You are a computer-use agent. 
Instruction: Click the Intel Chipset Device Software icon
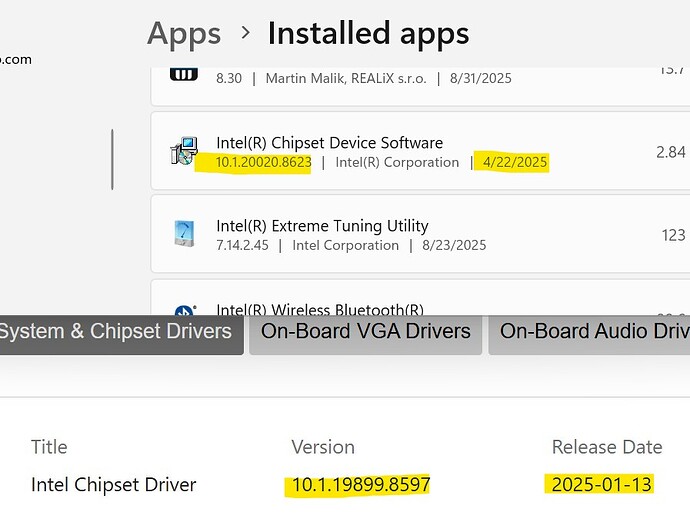(183, 151)
